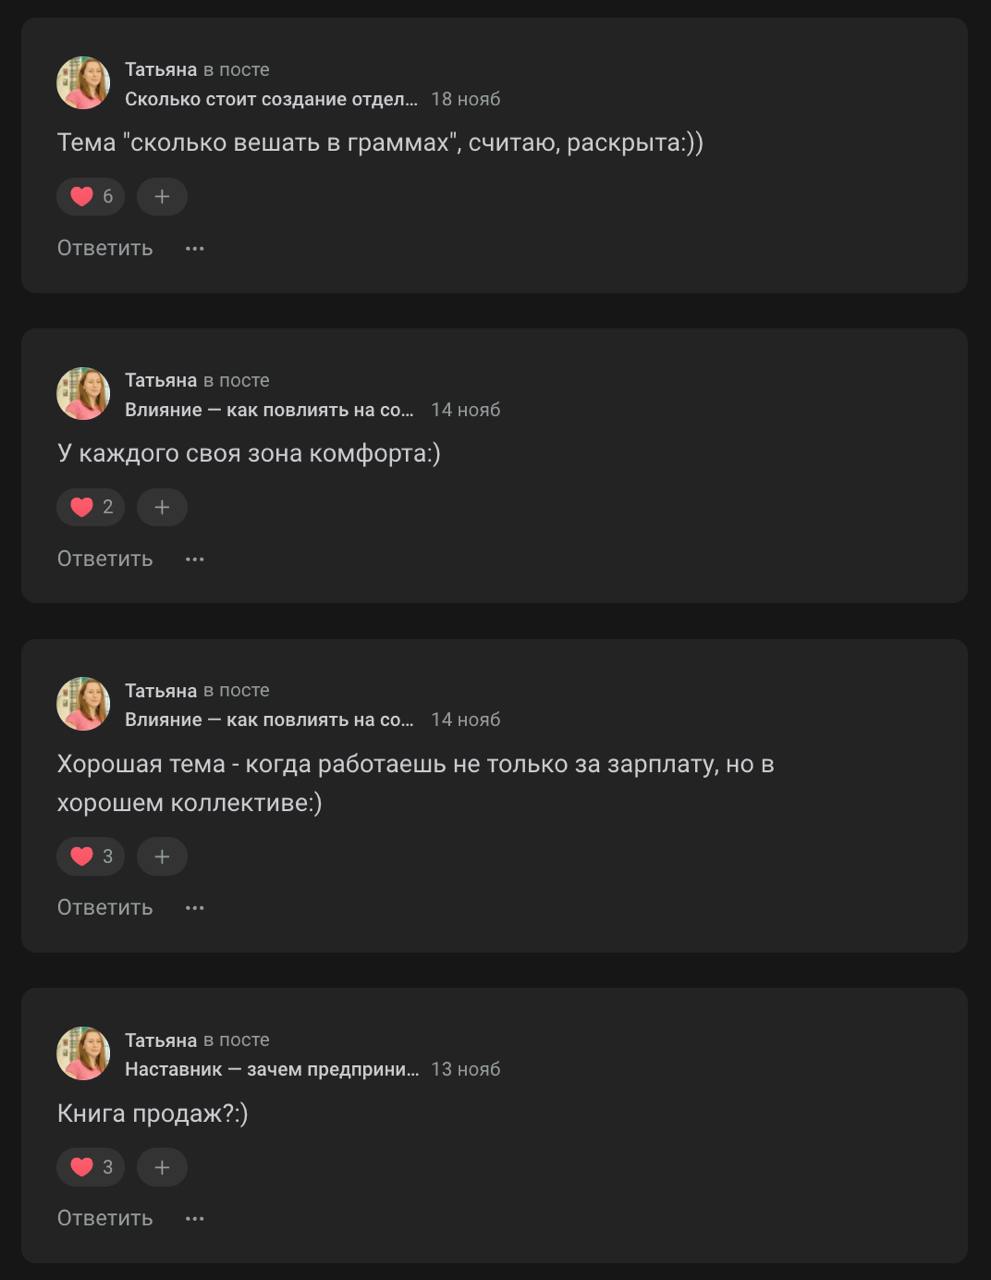Click the plus reaction icon on хорошем коллективе comment
This screenshot has height=1280, width=991.
(x=161, y=856)
